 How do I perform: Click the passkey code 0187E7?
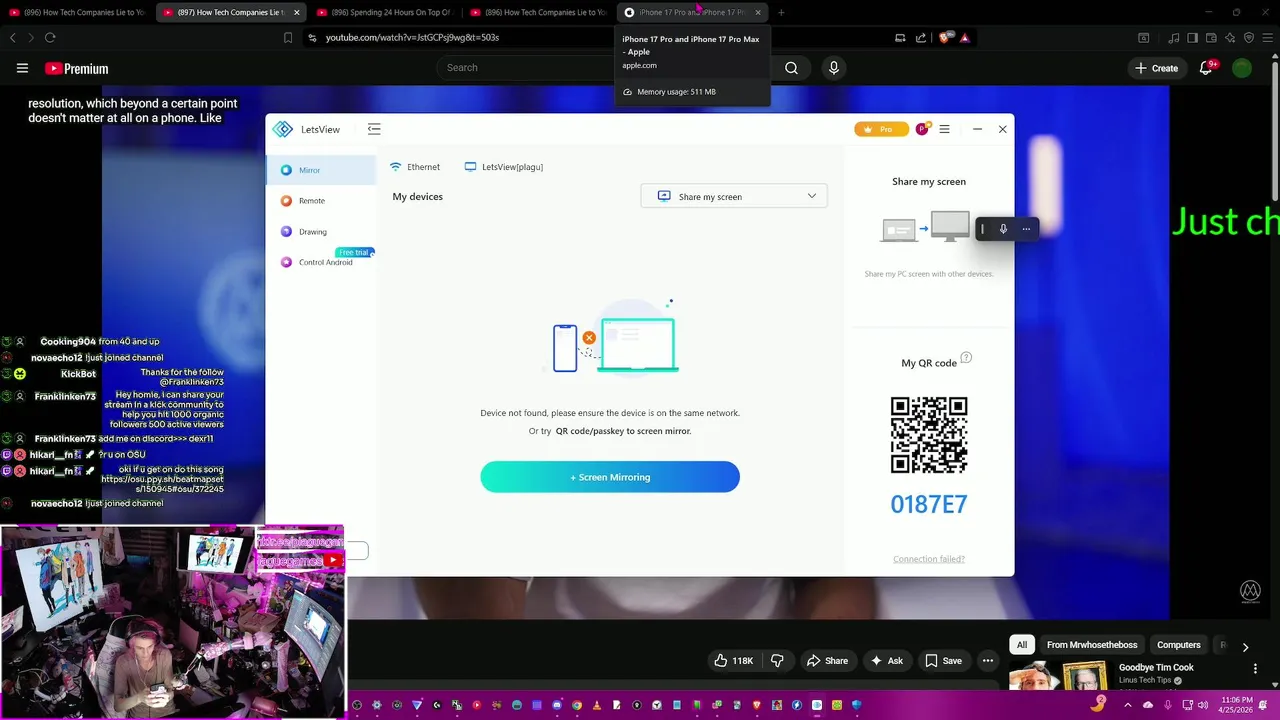tap(929, 504)
